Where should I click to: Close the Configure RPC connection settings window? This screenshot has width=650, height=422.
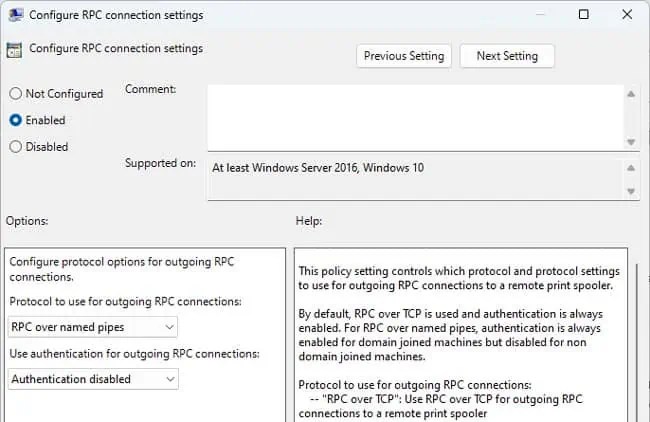[627, 15]
